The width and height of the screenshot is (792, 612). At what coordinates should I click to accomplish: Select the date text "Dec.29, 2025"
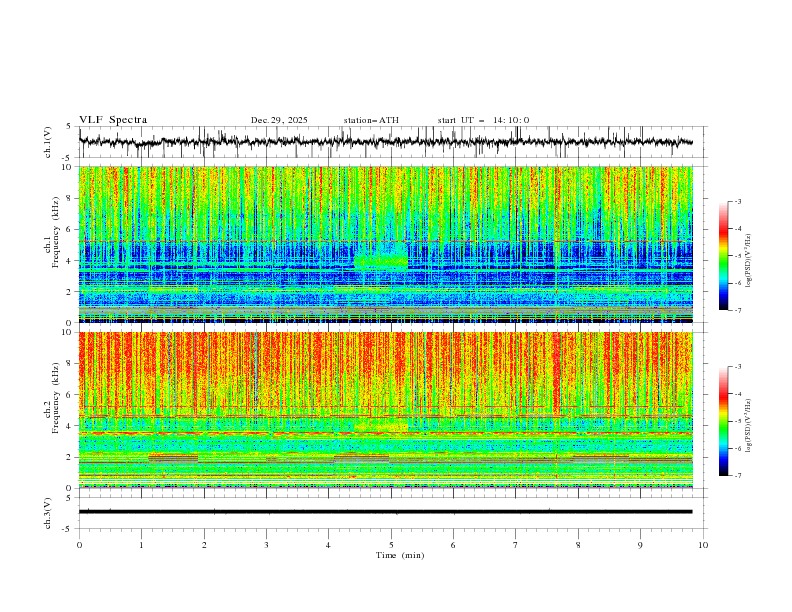(x=279, y=120)
